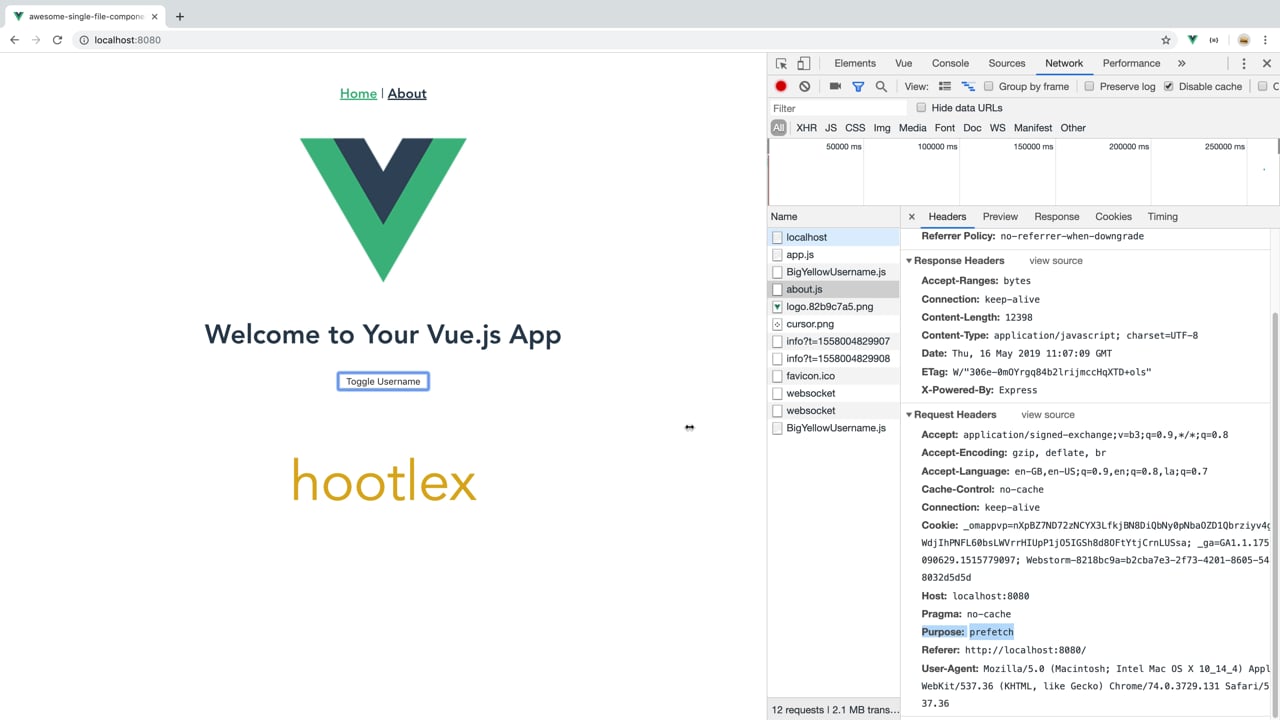Viewport: 1280px width, 720px height.
Task: Close the DevTools panel
Action: pyautogui.click(x=1267, y=63)
